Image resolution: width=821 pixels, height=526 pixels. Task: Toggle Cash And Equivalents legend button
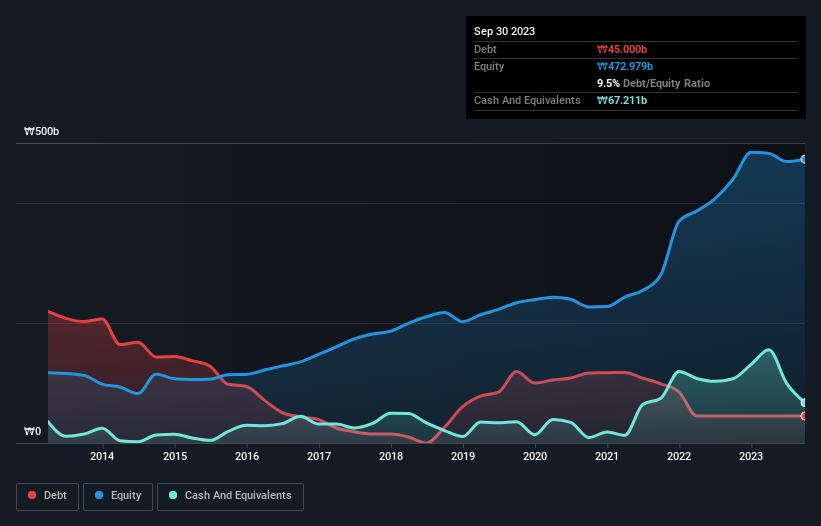pos(230,496)
